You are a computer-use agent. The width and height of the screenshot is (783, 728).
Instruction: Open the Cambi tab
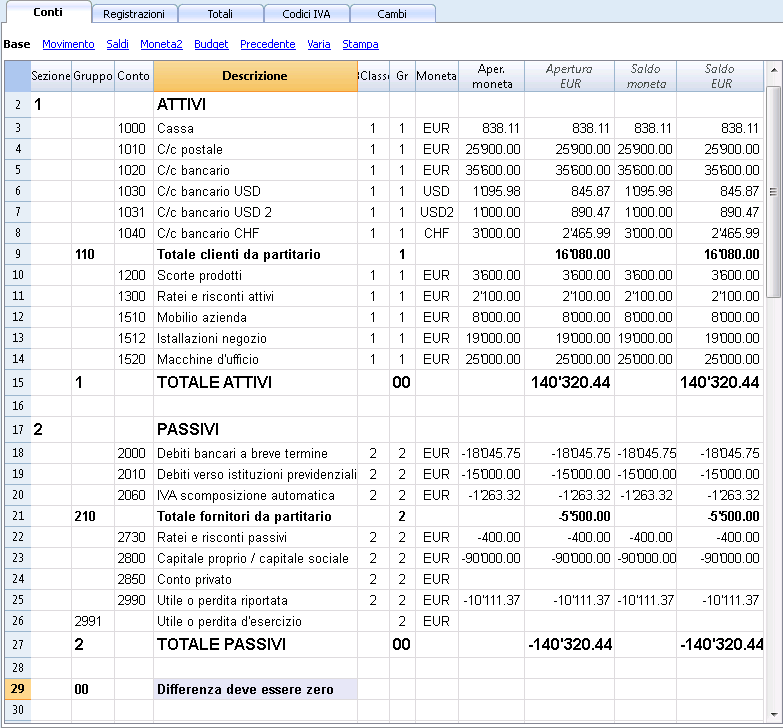[x=392, y=14]
